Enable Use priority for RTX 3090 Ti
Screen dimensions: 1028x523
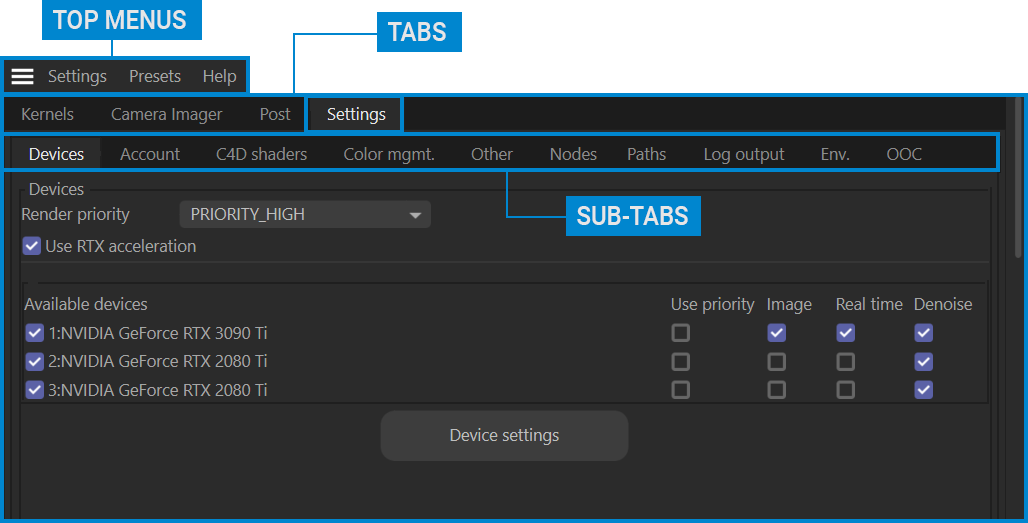point(681,333)
